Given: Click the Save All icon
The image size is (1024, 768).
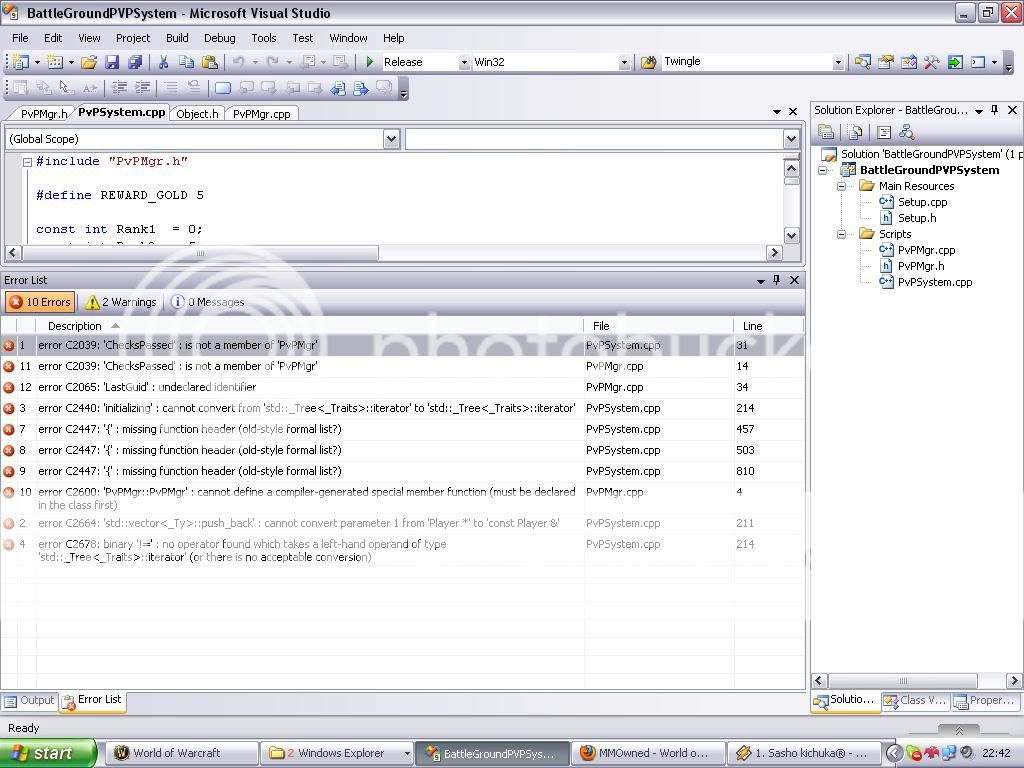Looking at the screenshot, I should pyautogui.click(x=135, y=62).
